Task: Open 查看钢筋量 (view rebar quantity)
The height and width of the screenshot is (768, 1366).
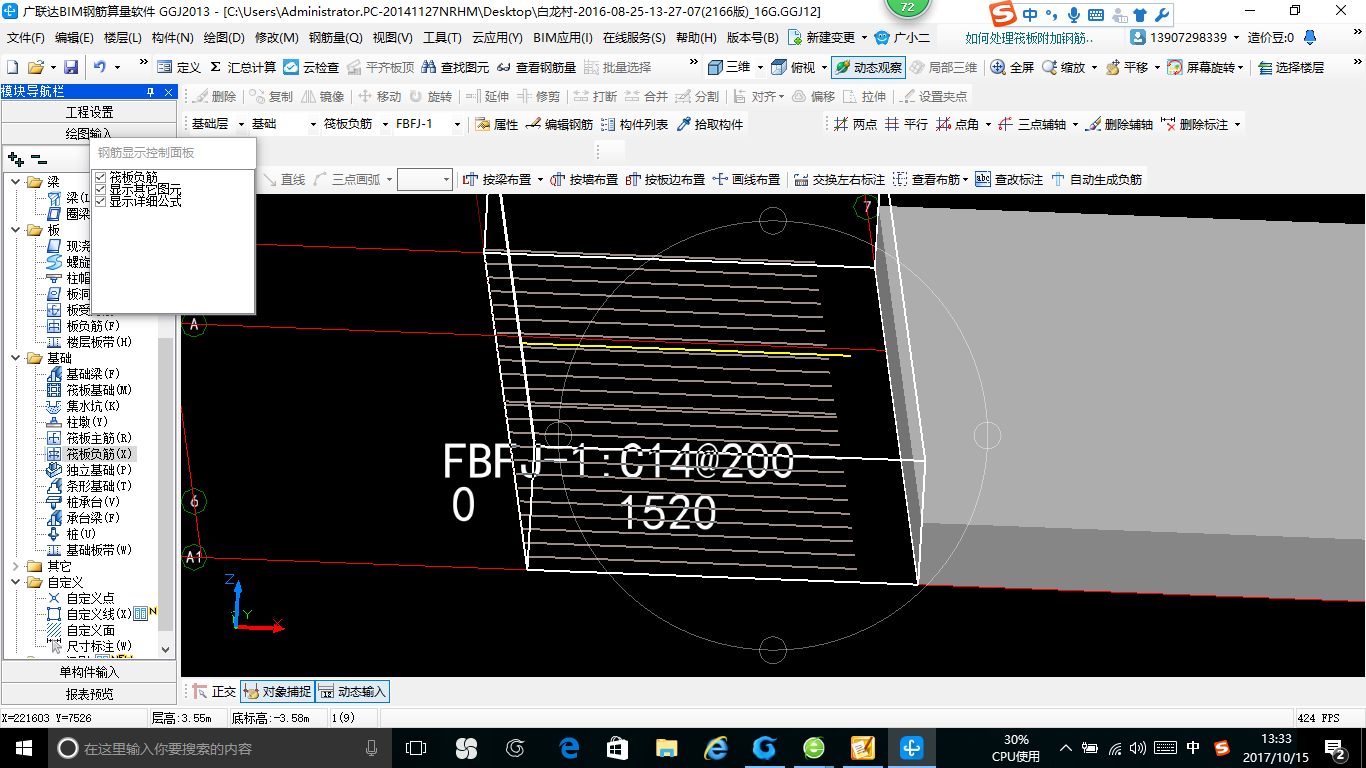Action: coord(536,67)
